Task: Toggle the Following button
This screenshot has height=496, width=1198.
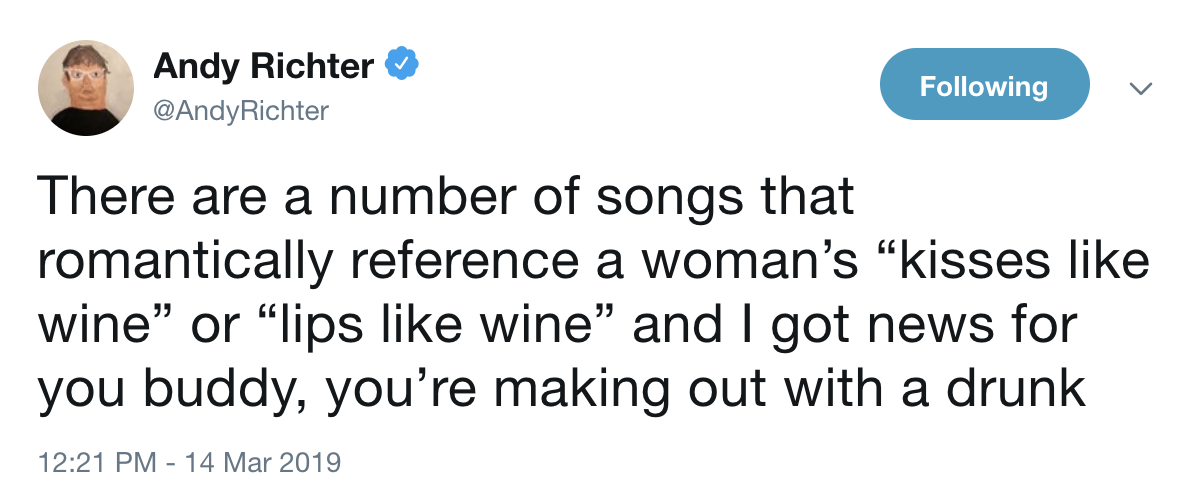Action: click(x=983, y=85)
